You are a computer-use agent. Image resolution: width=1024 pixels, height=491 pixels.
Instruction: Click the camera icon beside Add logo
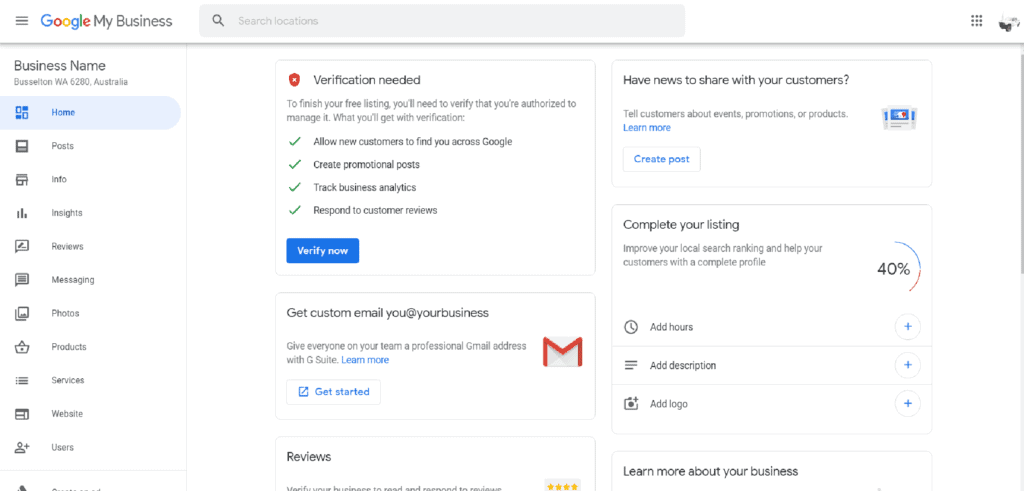pos(631,404)
